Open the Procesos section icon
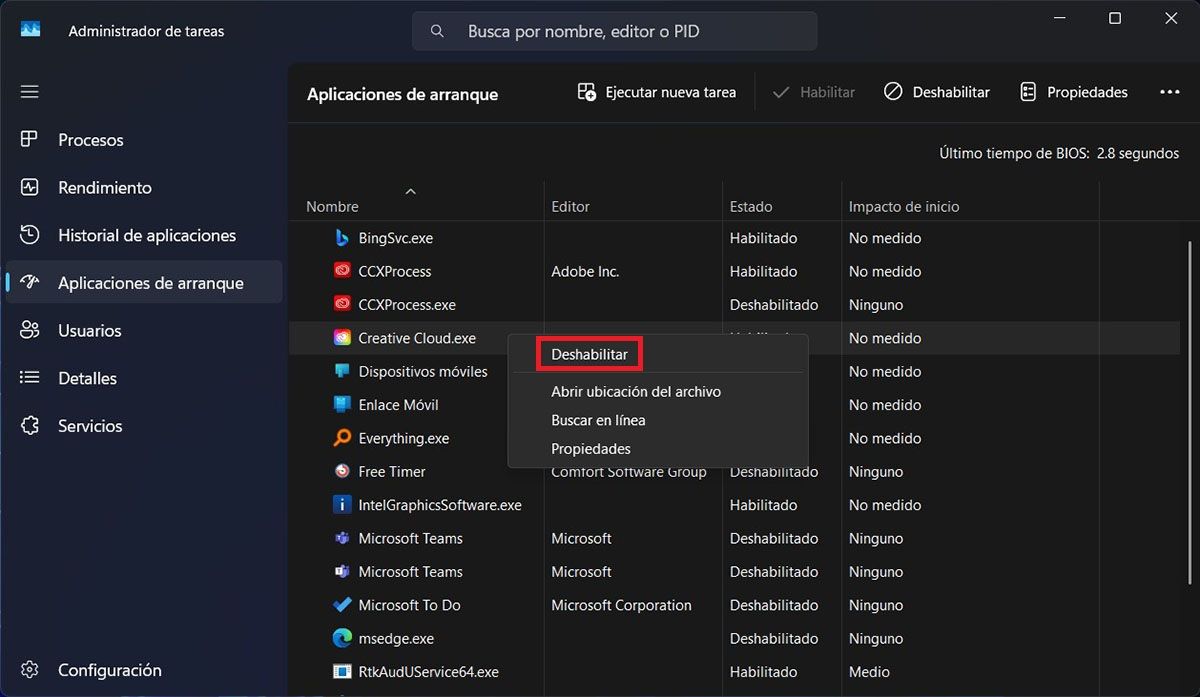The image size is (1200, 697). point(30,140)
